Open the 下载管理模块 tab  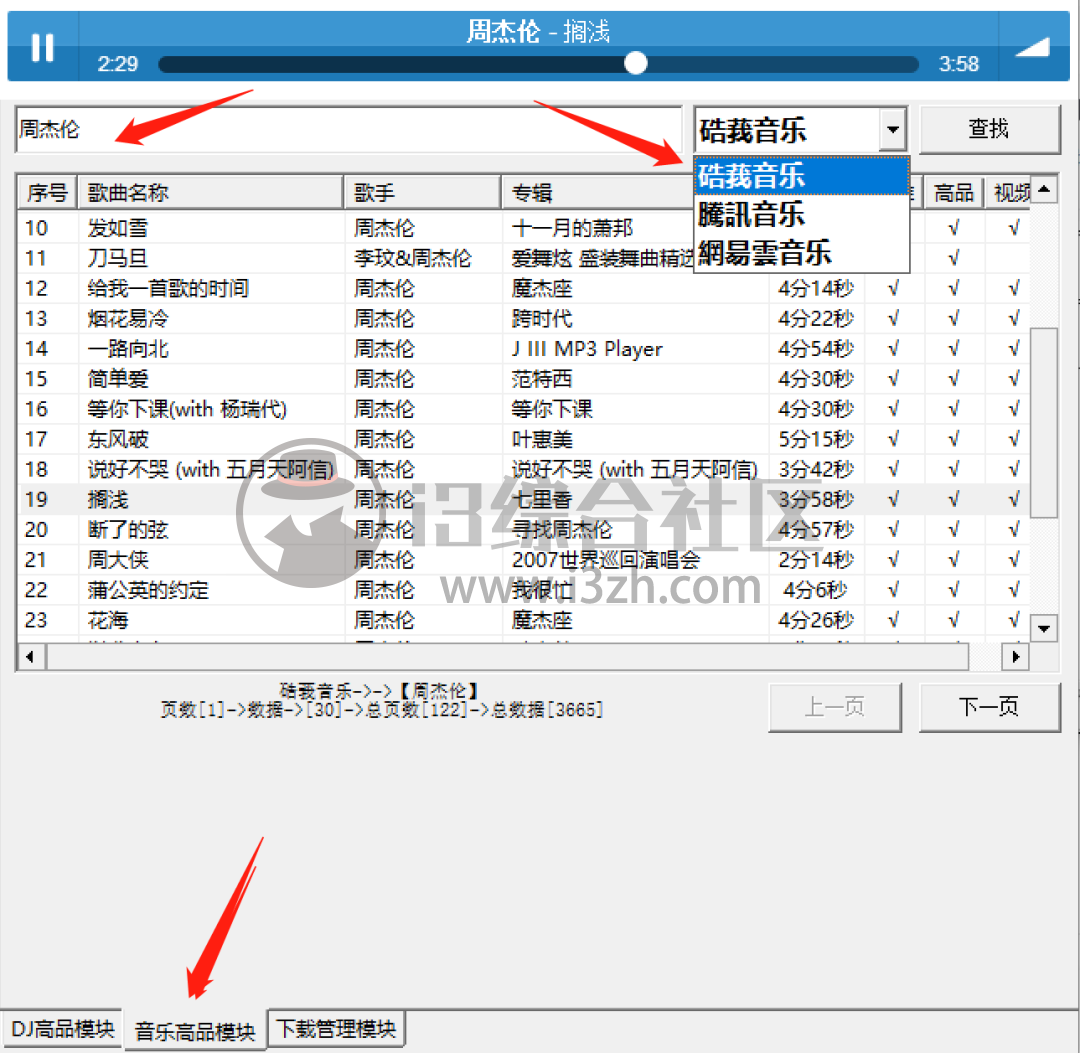pos(336,1029)
